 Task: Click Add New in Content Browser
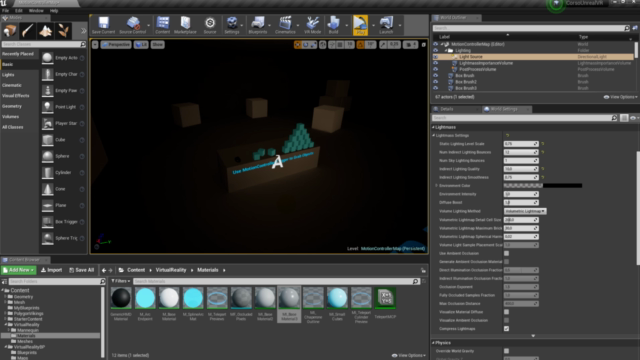[x=19, y=270]
